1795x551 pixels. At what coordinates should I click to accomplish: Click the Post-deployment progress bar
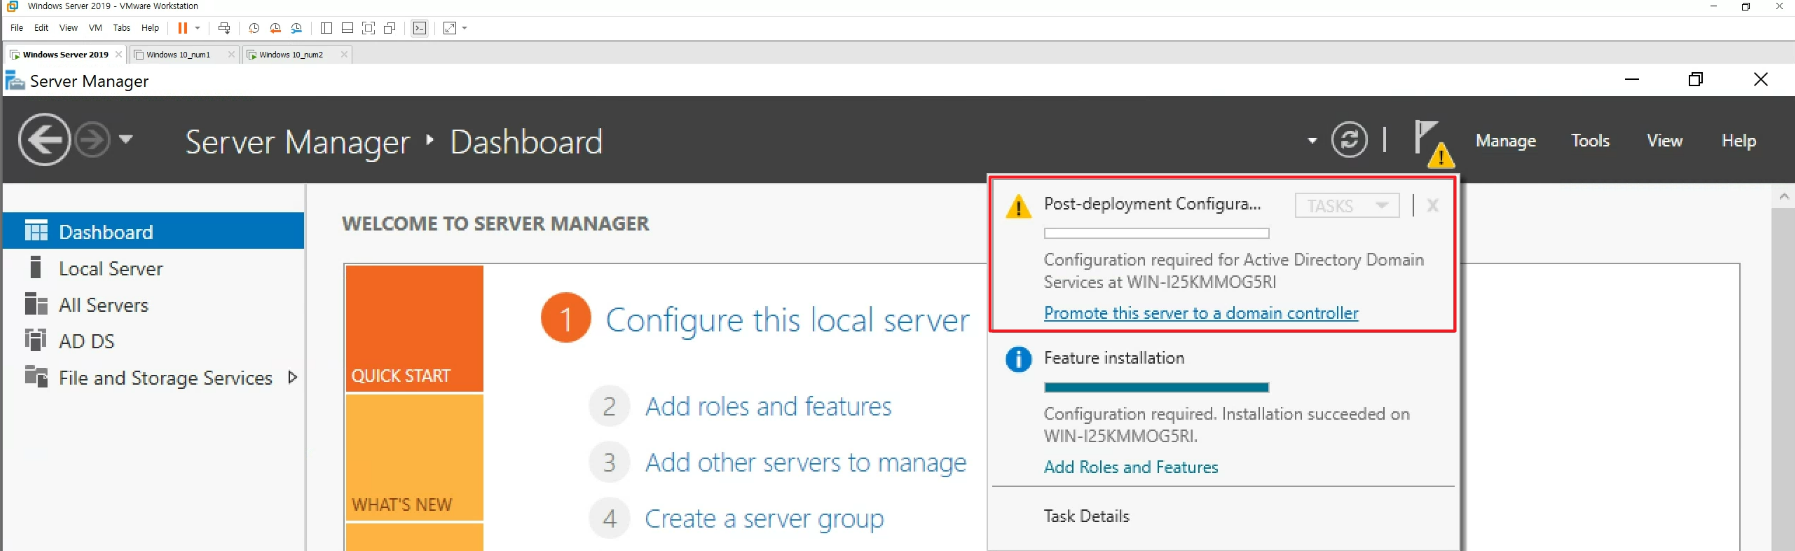(x=1156, y=233)
